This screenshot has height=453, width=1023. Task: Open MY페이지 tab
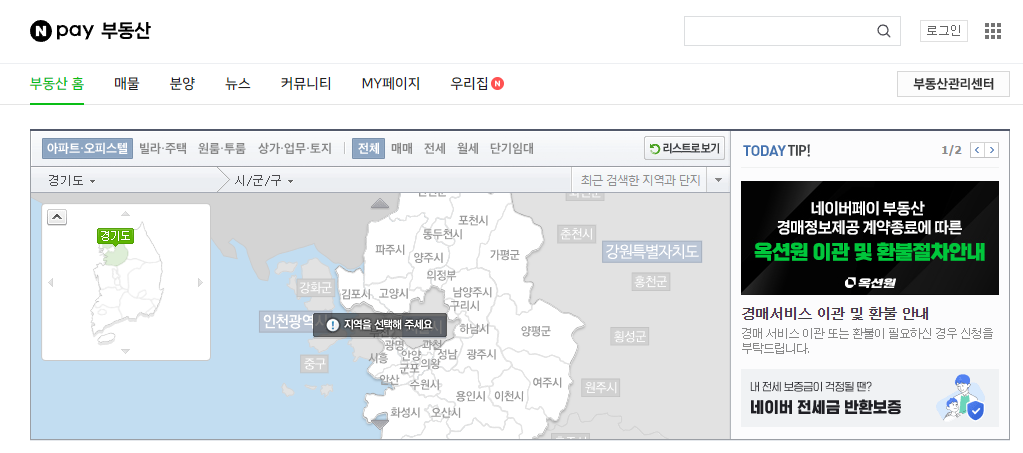pos(391,84)
